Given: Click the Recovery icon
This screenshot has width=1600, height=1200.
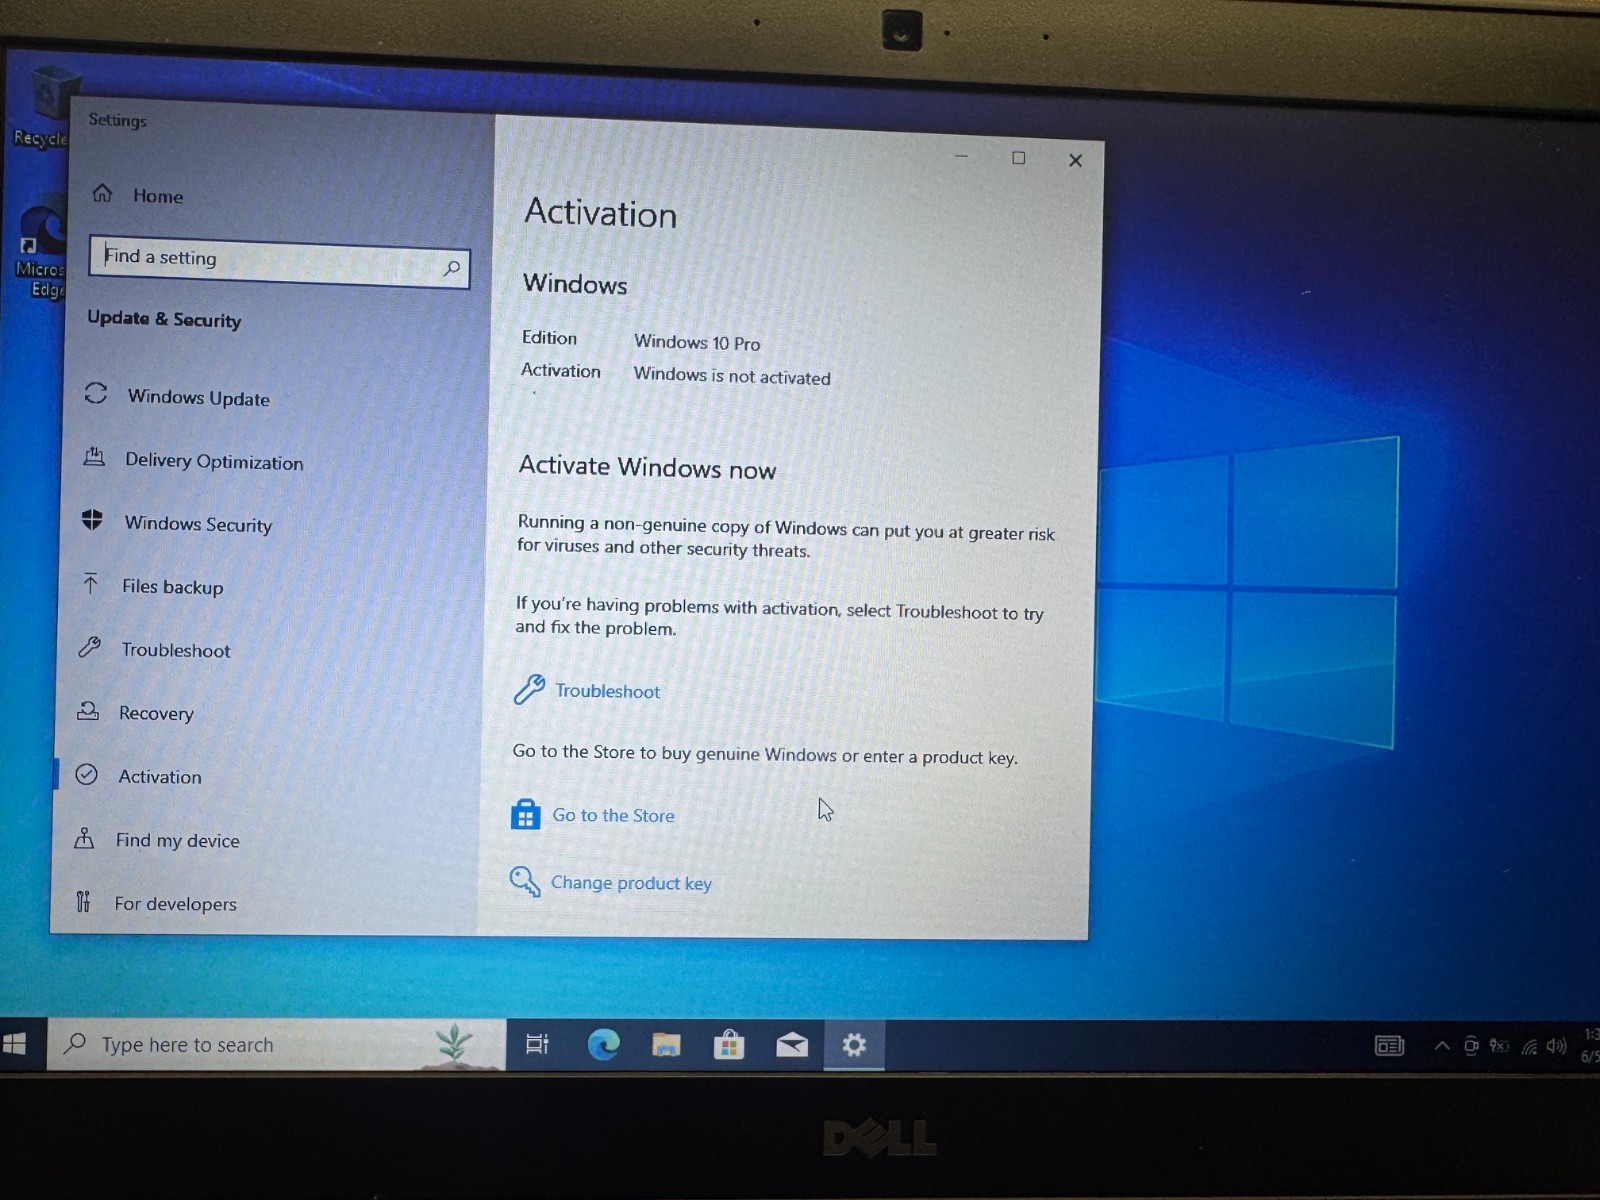Looking at the screenshot, I should [88, 711].
